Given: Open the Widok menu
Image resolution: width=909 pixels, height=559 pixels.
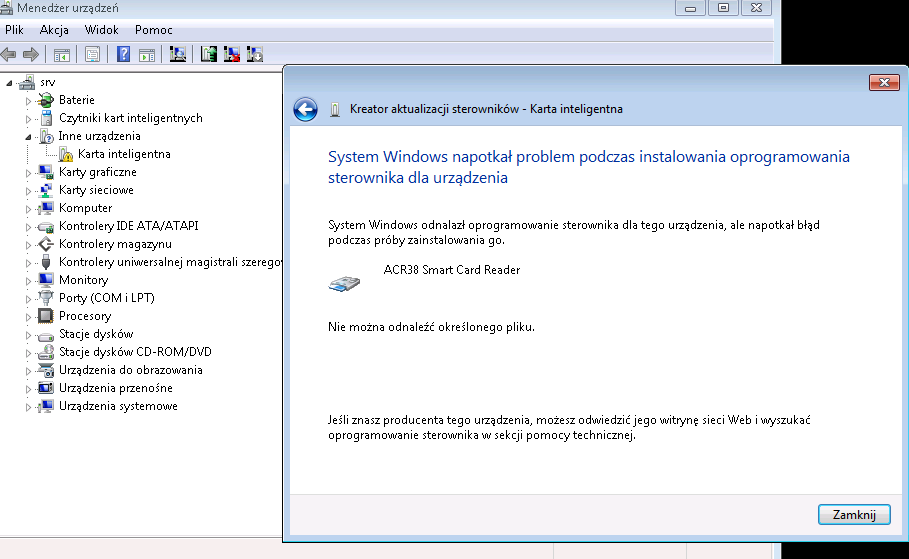Looking at the screenshot, I should (101, 30).
